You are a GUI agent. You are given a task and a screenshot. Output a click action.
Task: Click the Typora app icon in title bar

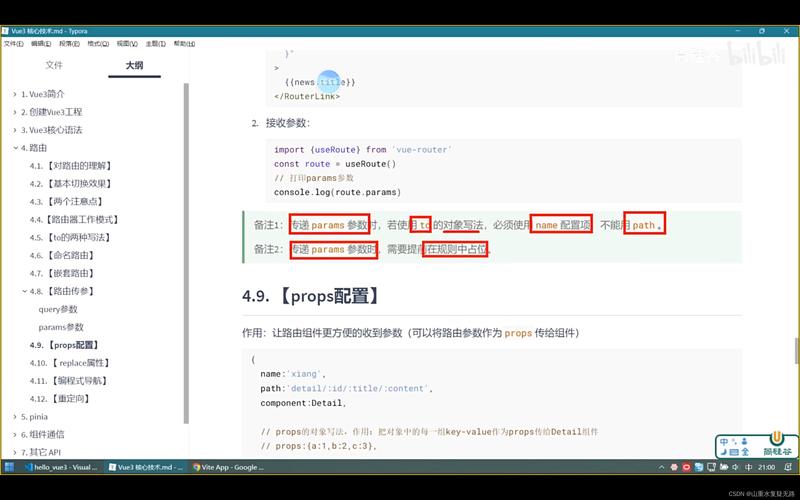(x=5, y=31)
